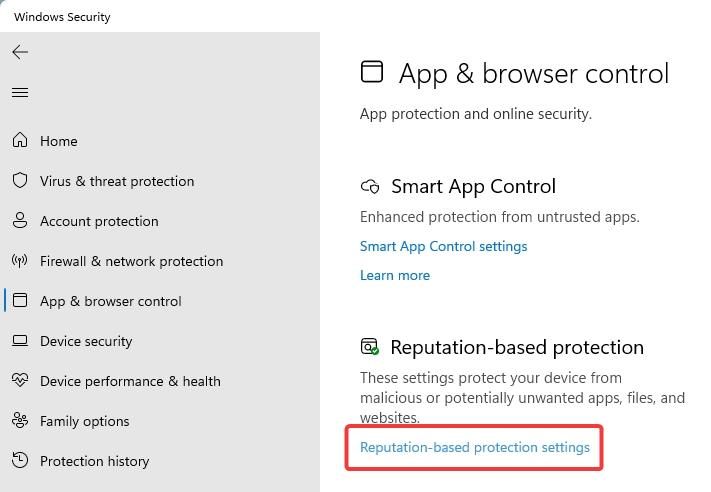Click the back arrow icon
711x492 pixels.
pyautogui.click(x=20, y=52)
